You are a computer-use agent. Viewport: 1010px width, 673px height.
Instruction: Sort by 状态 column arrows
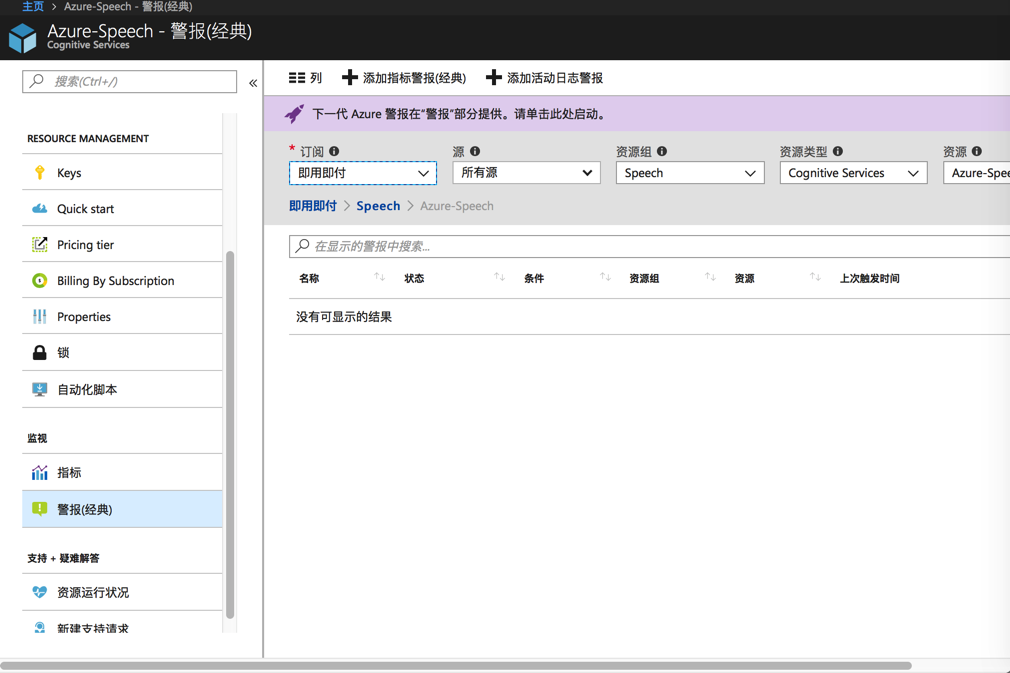point(499,277)
